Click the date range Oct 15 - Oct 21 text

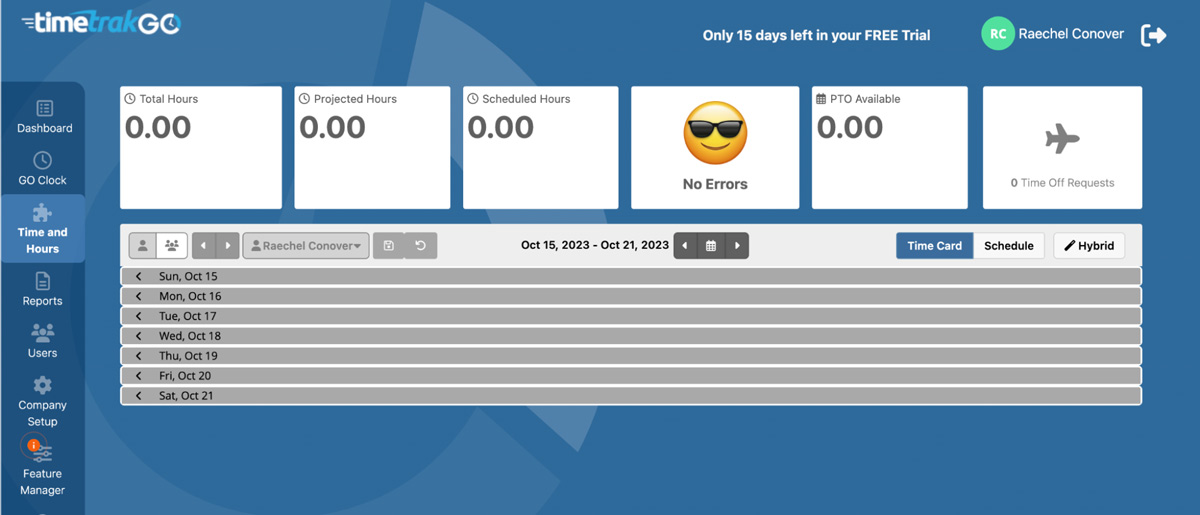tap(595, 245)
